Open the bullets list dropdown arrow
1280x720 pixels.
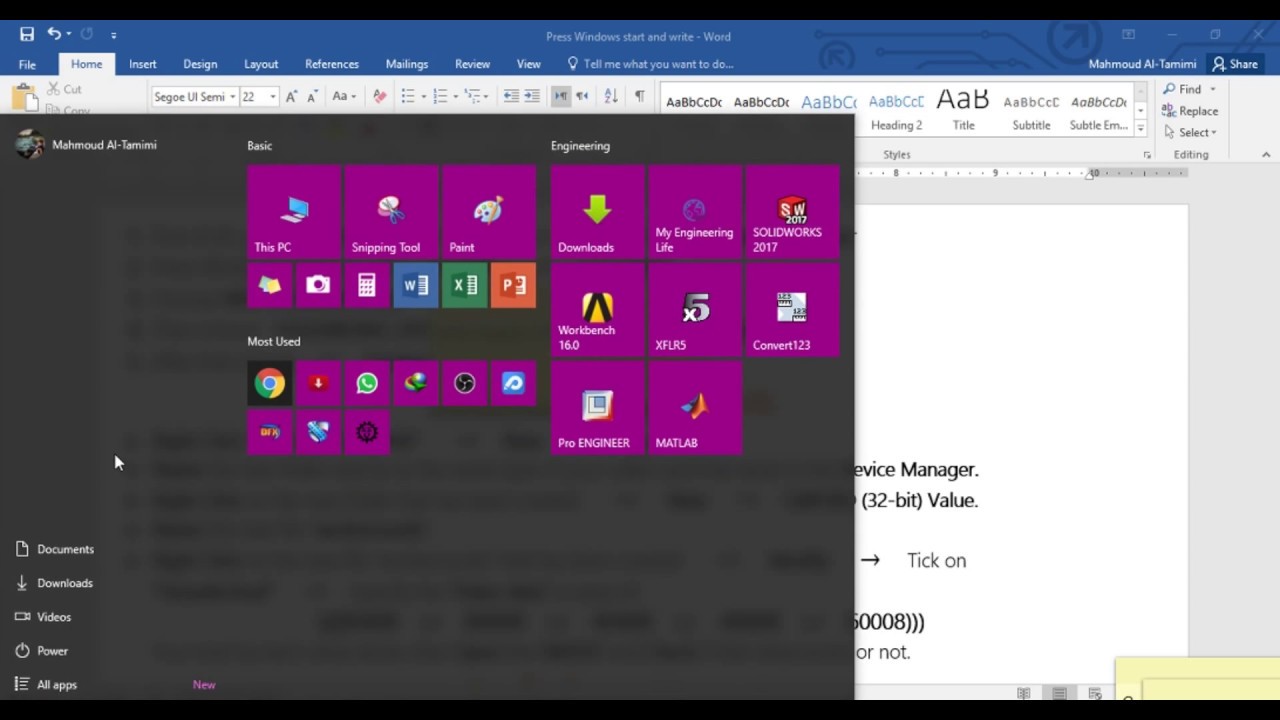(425, 97)
